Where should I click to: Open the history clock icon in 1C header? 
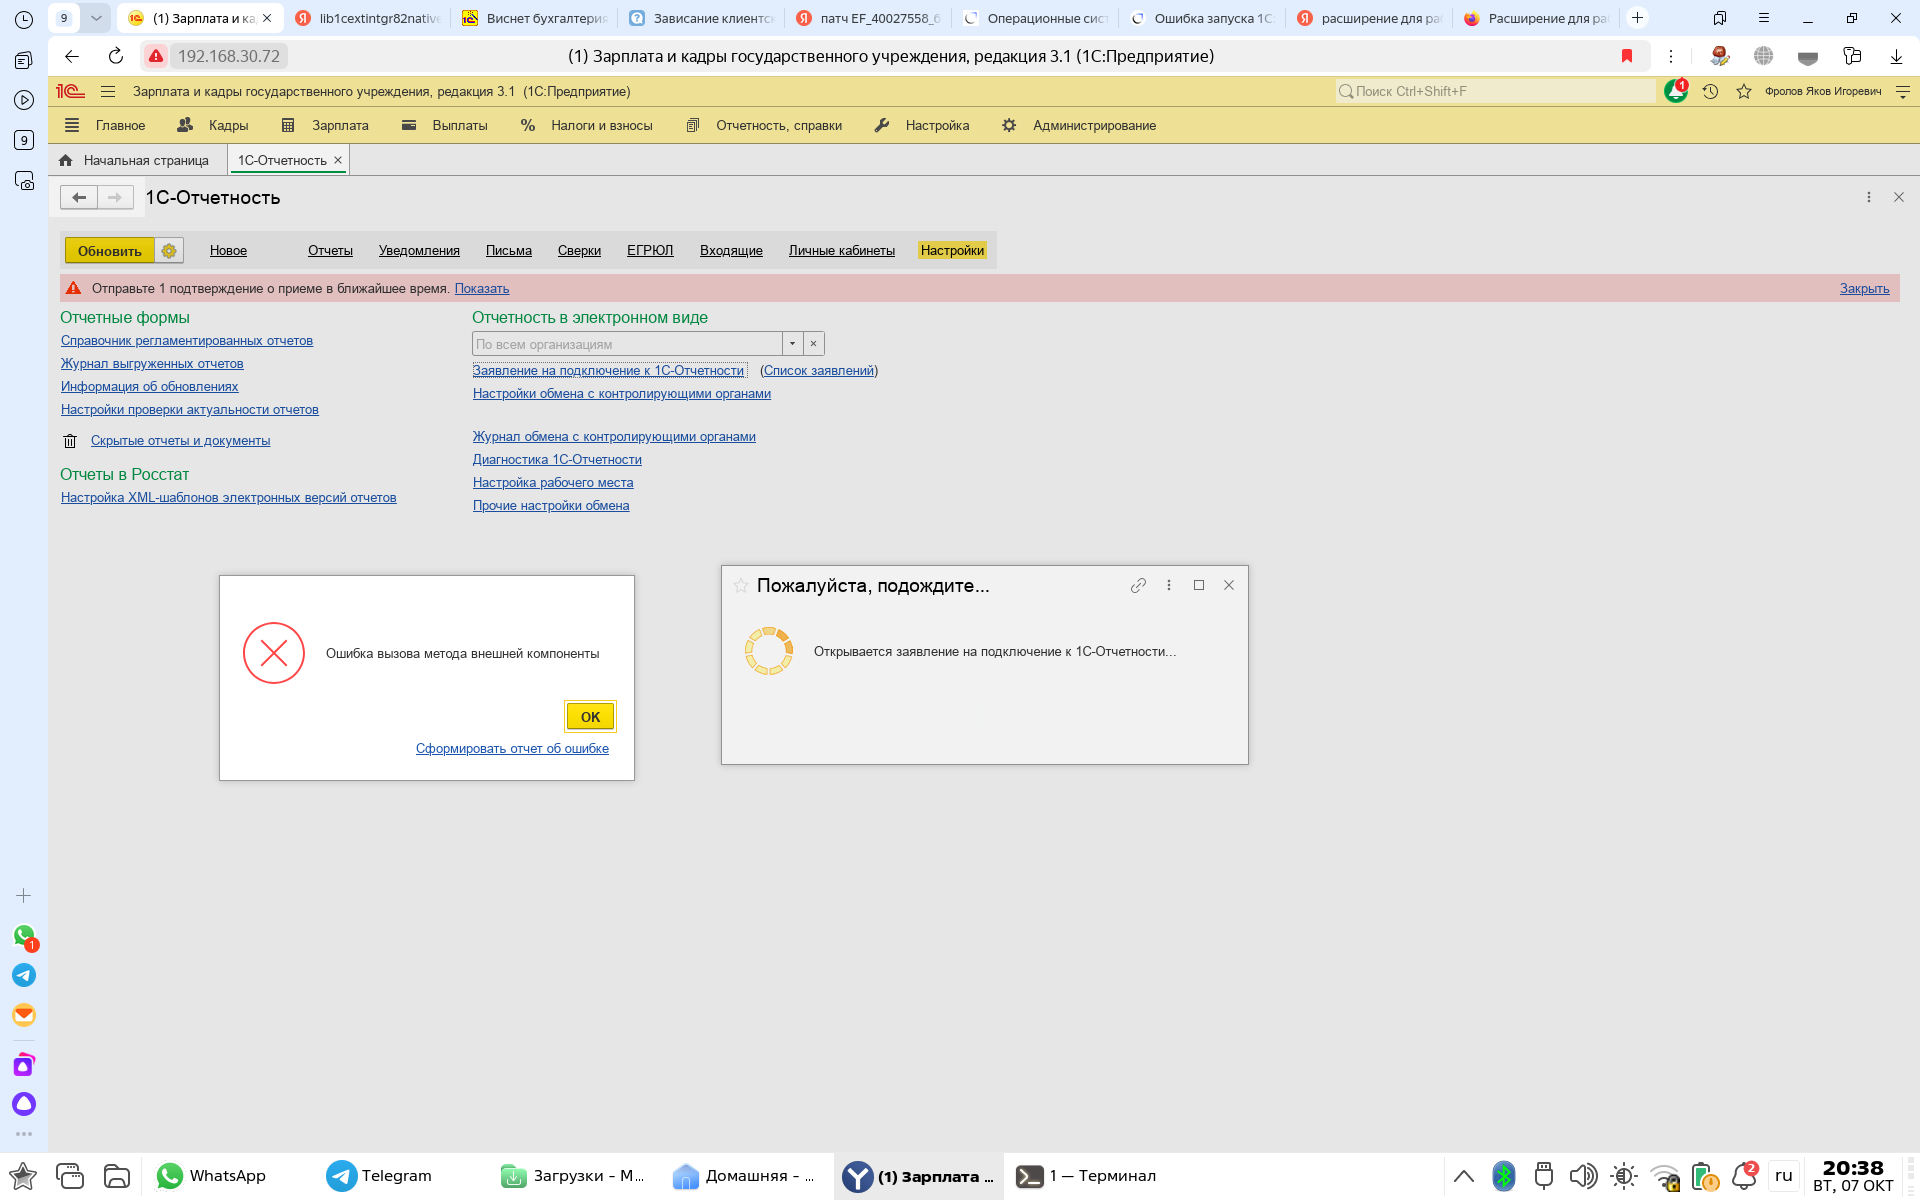click(x=1711, y=92)
